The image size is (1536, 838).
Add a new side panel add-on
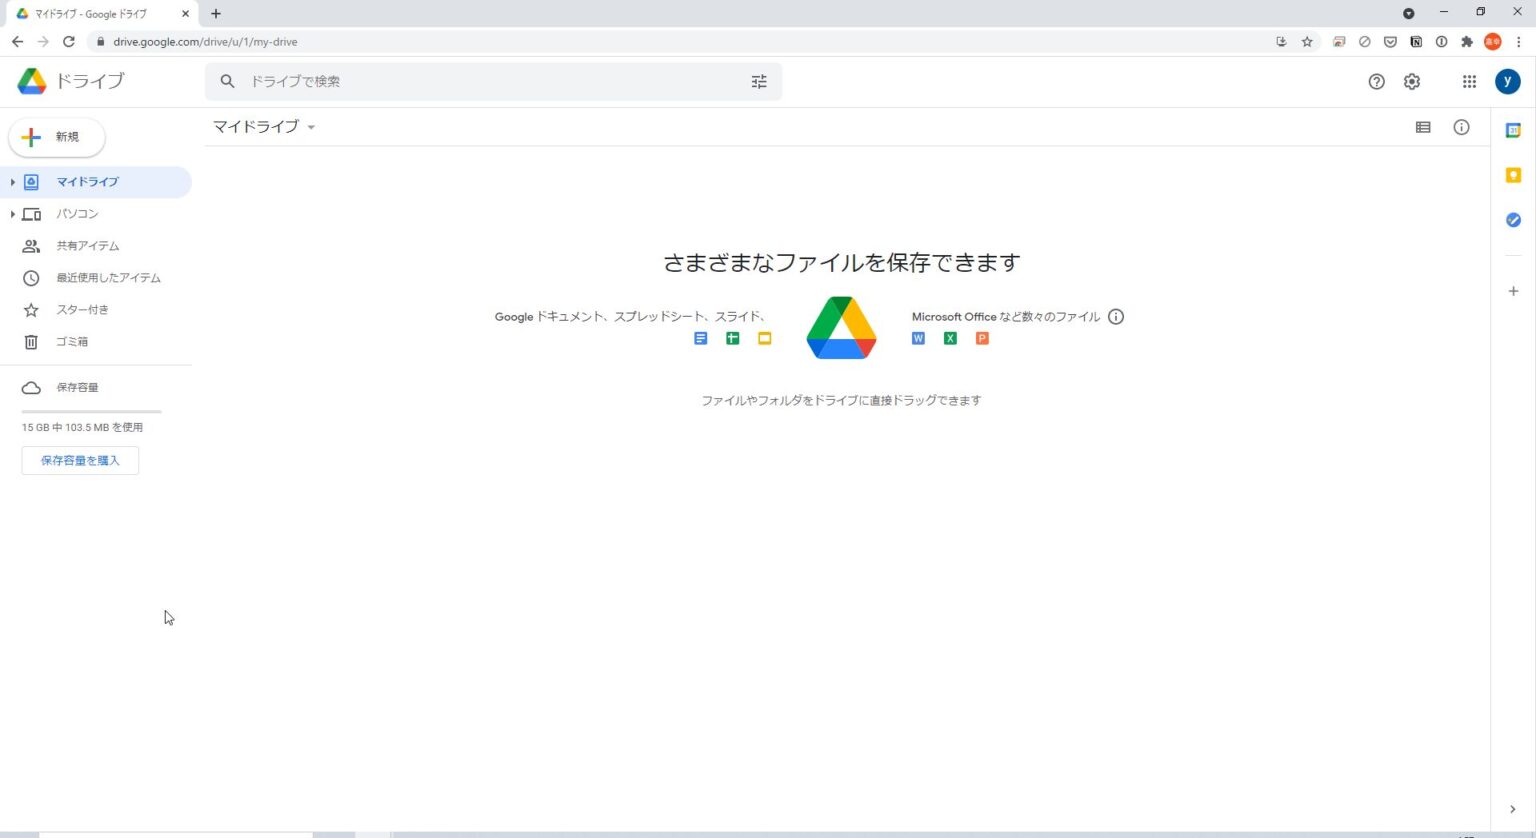(x=1513, y=291)
